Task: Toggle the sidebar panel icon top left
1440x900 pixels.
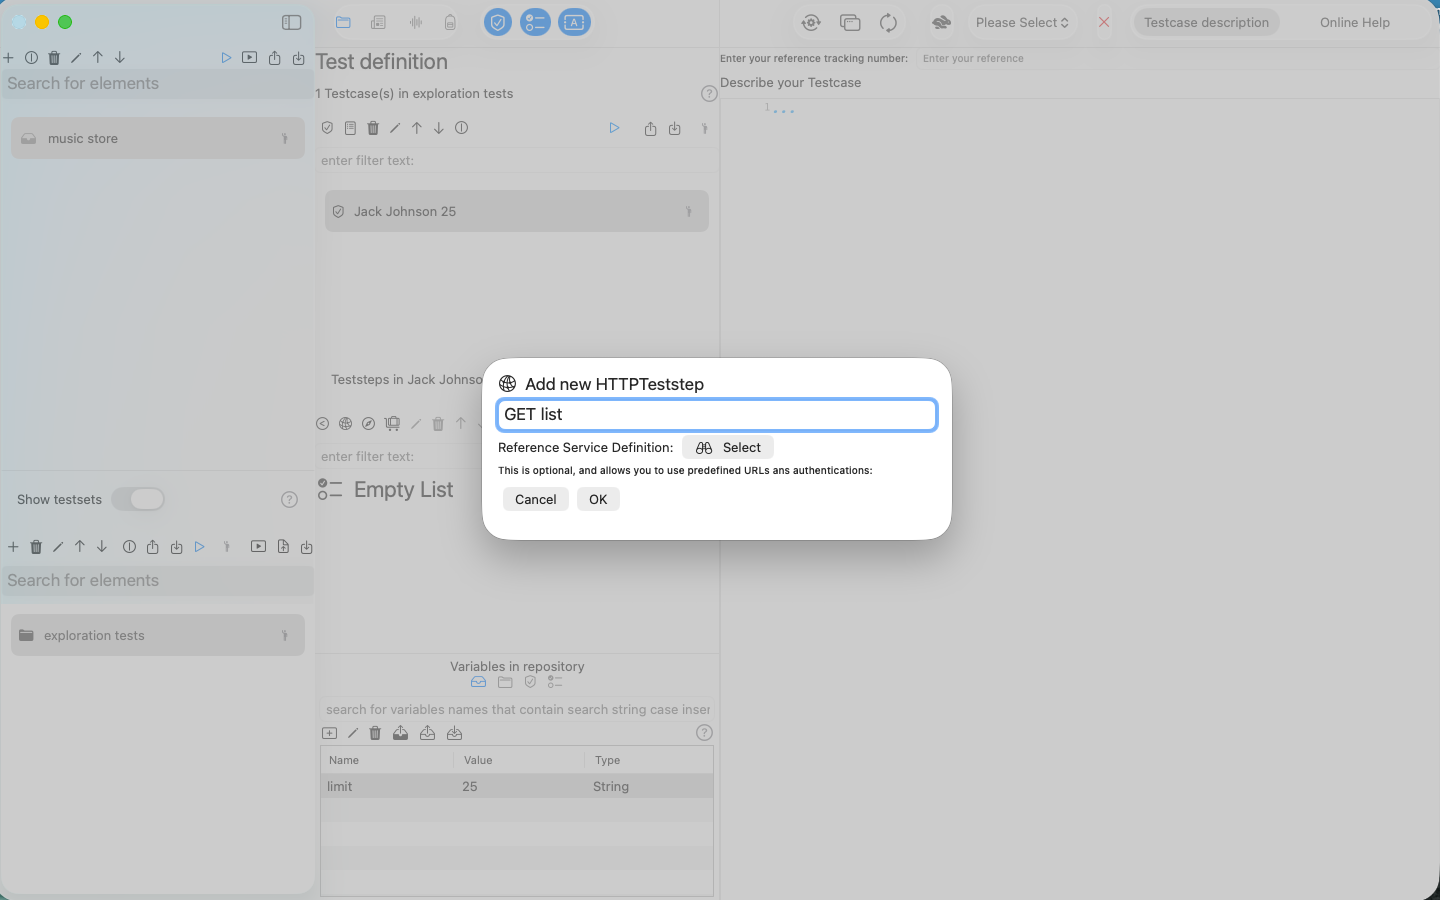Action: 291,21
